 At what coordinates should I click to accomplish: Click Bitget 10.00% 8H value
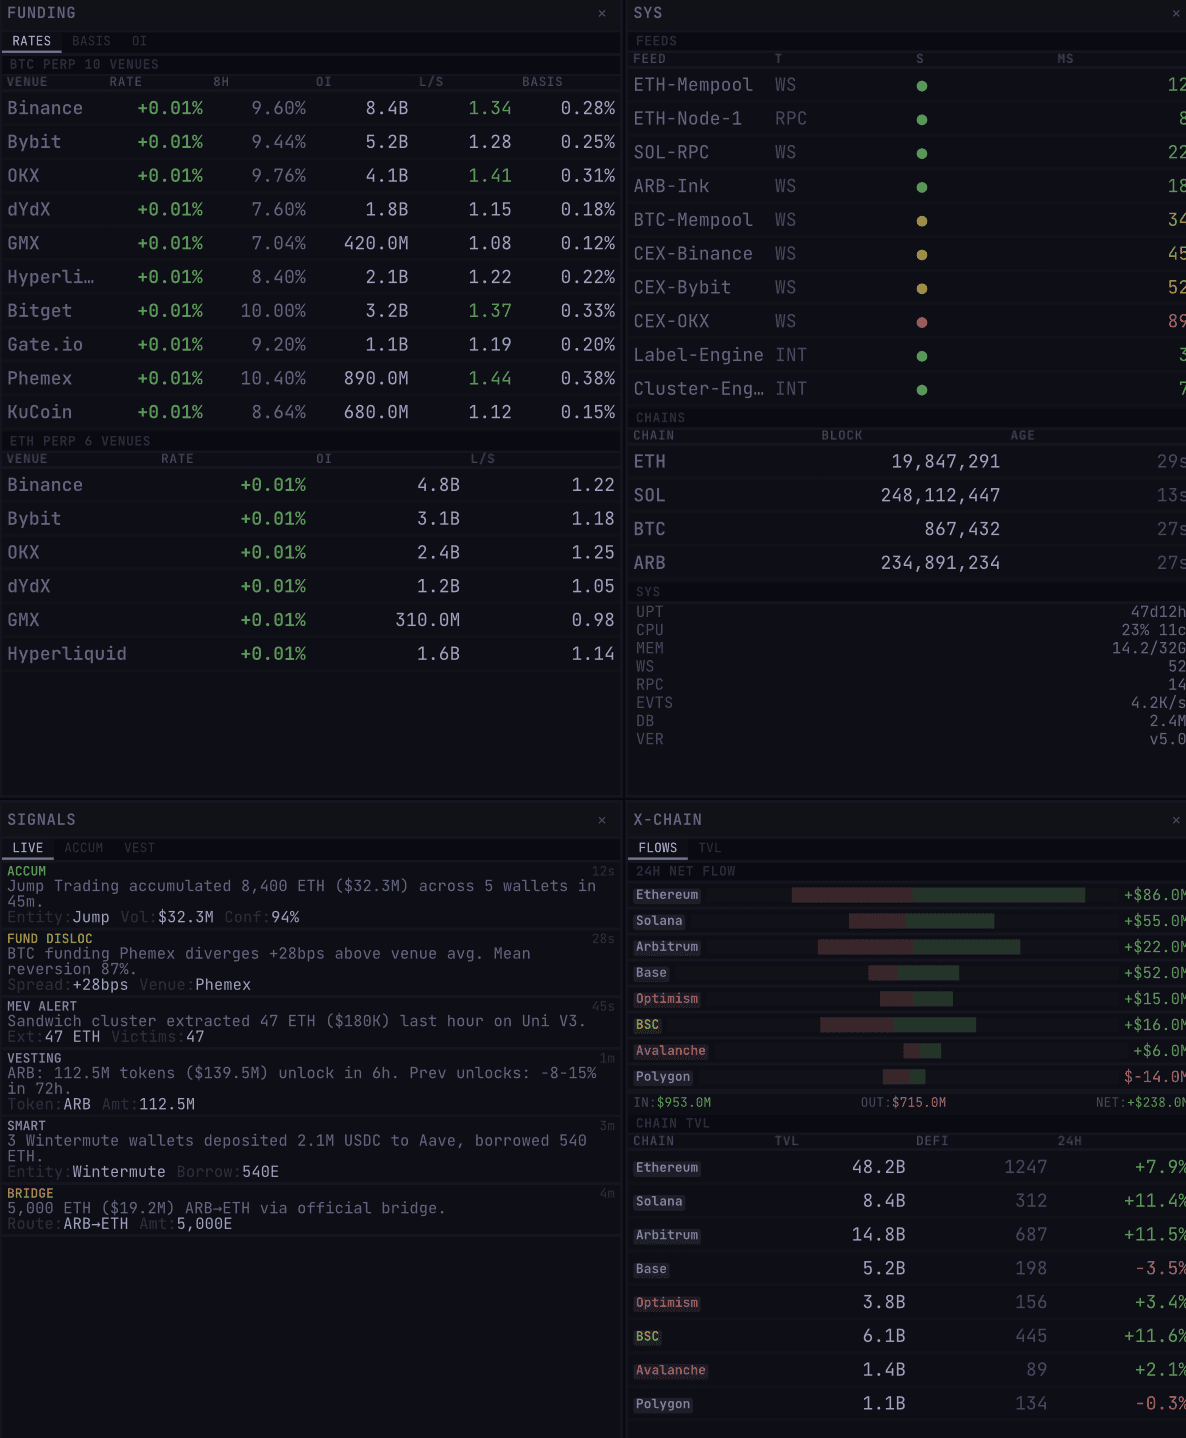coord(273,311)
